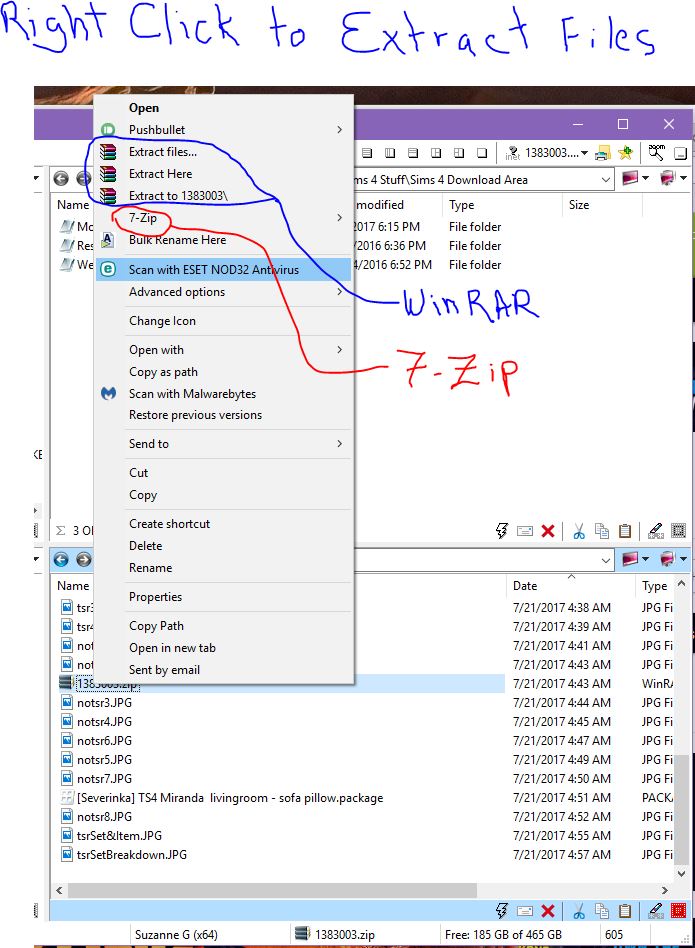The height and width of the screenshot is (948, 695).
Task: Click the bottom pane forward arrow
Action: click(84, 559)
